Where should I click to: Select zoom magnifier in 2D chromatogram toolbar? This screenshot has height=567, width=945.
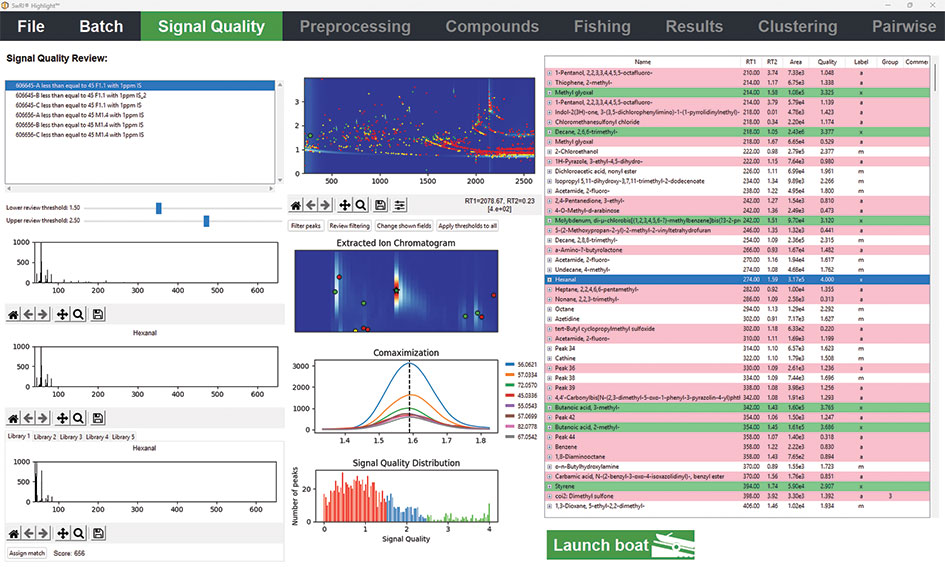click(360, 205)
